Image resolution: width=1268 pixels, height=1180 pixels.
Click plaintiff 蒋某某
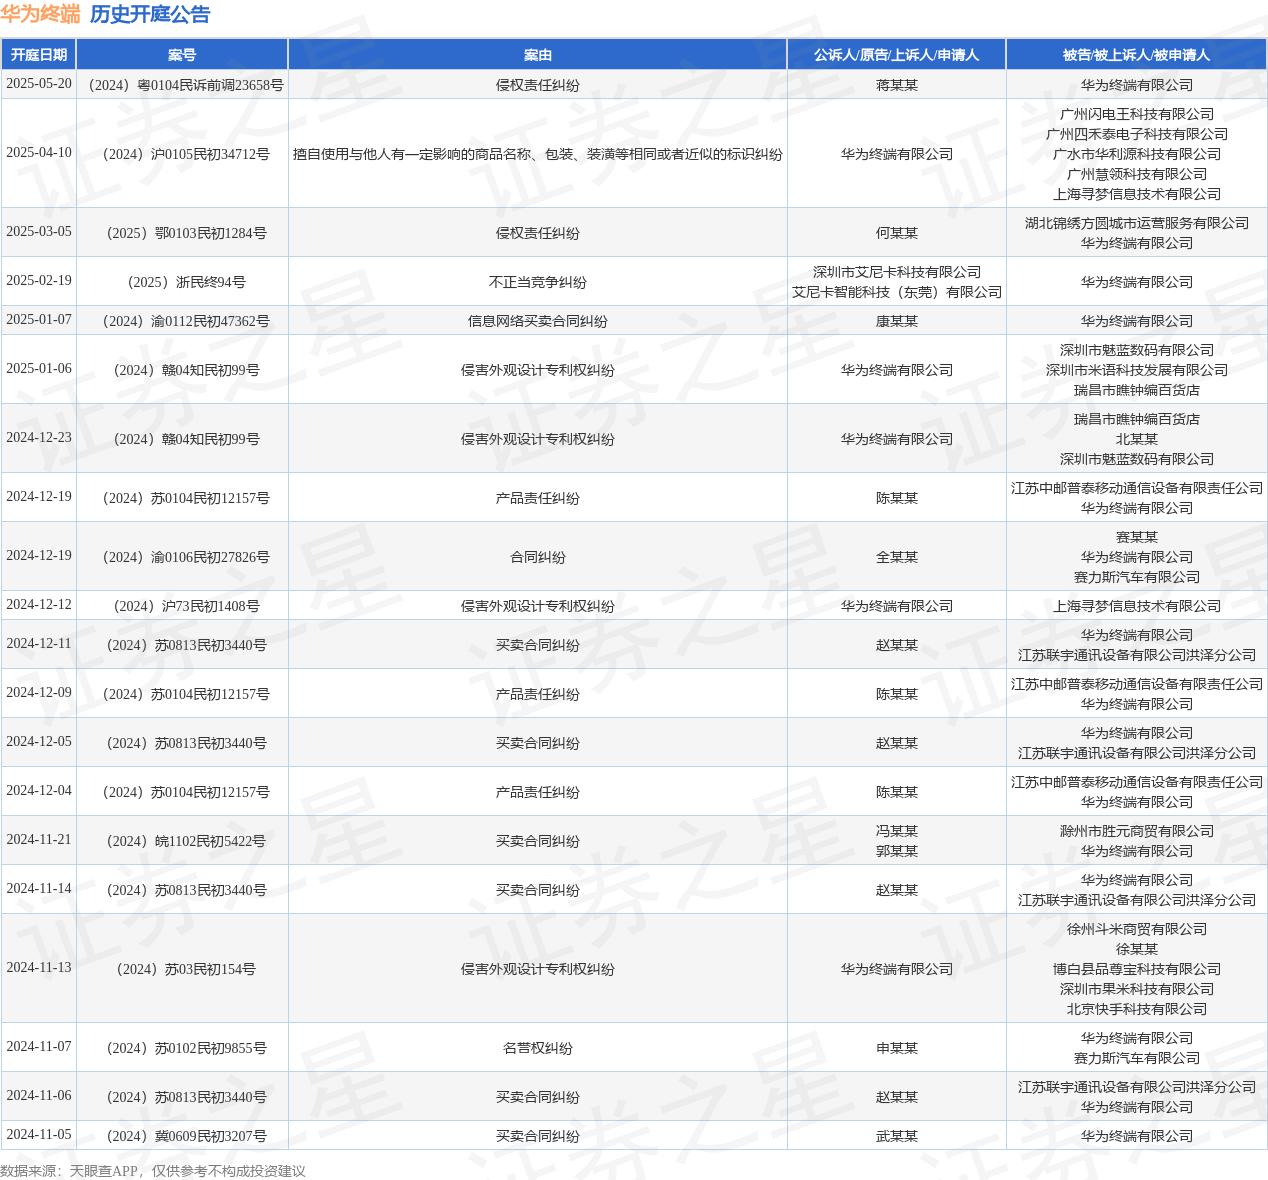click(x=897, y=85)
